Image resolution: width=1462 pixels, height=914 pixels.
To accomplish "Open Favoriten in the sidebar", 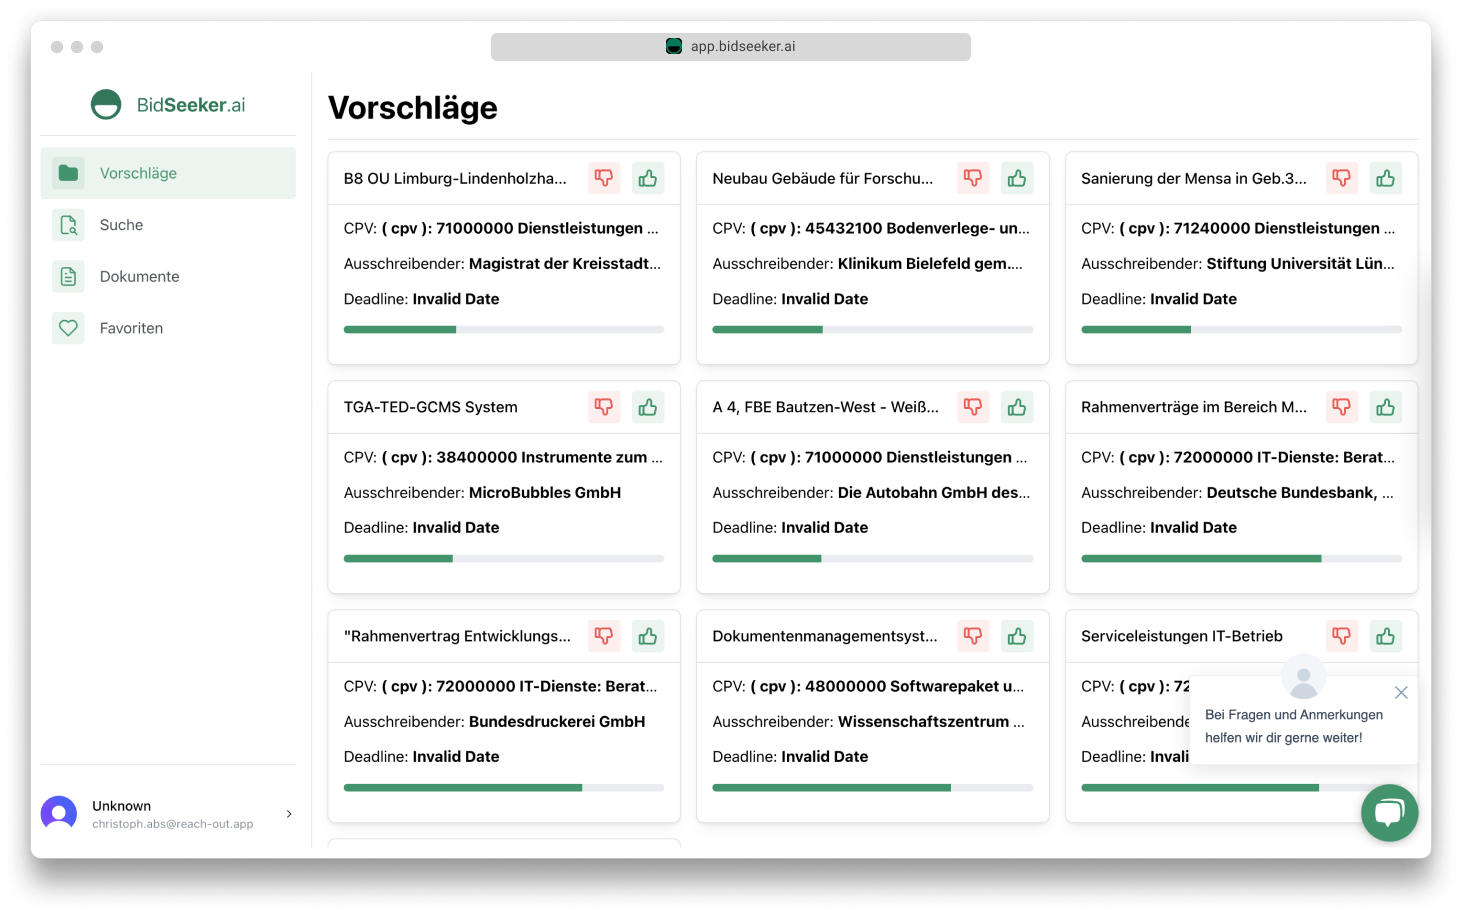I will pos(131,328).
